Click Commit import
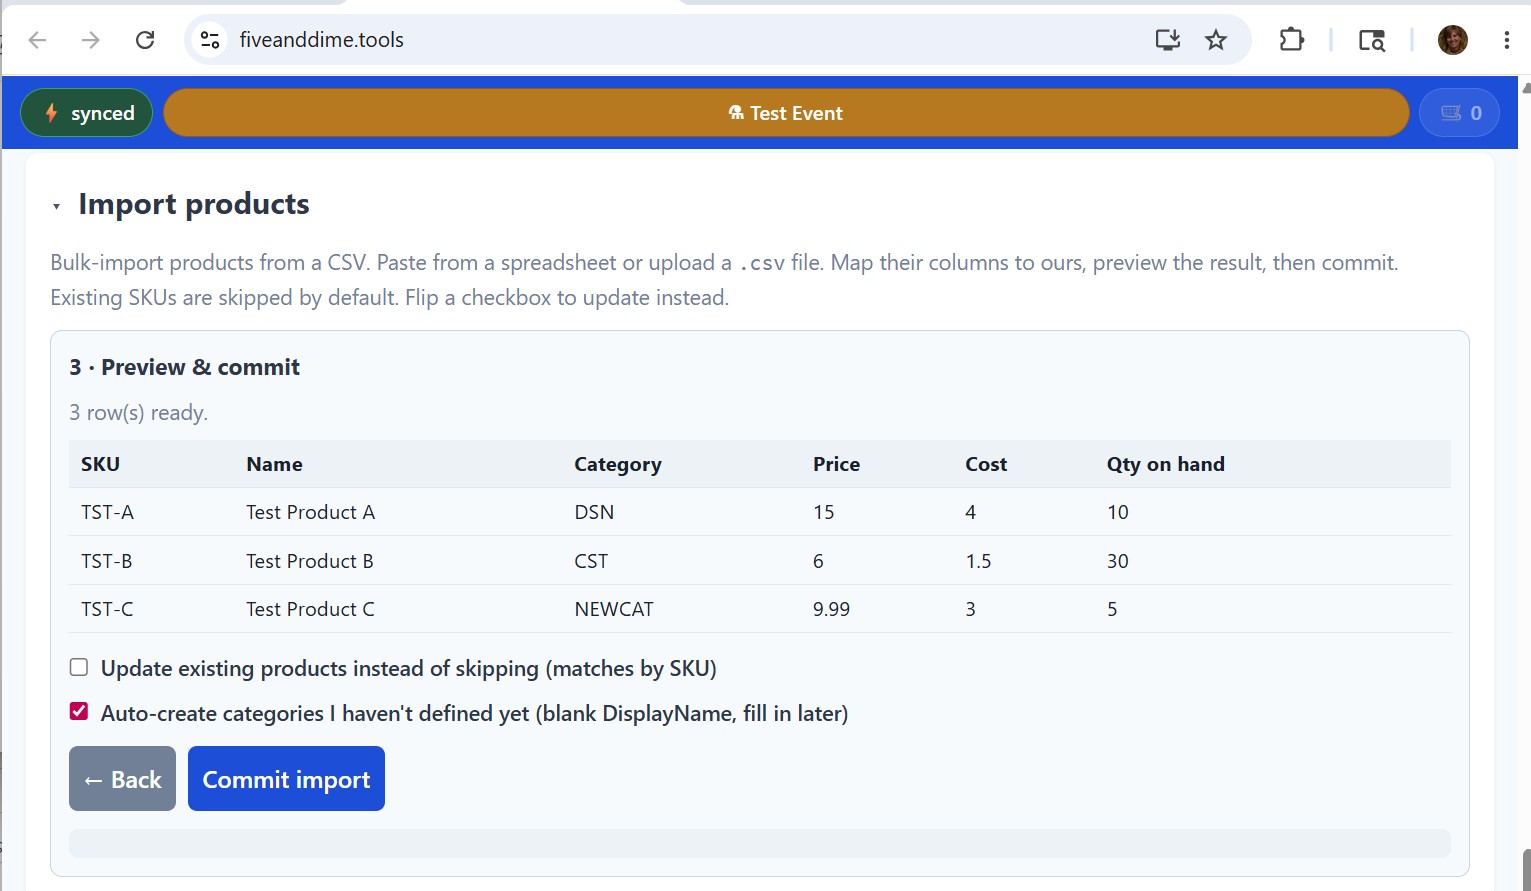The image size is (1531, 891). click(286, 779)
